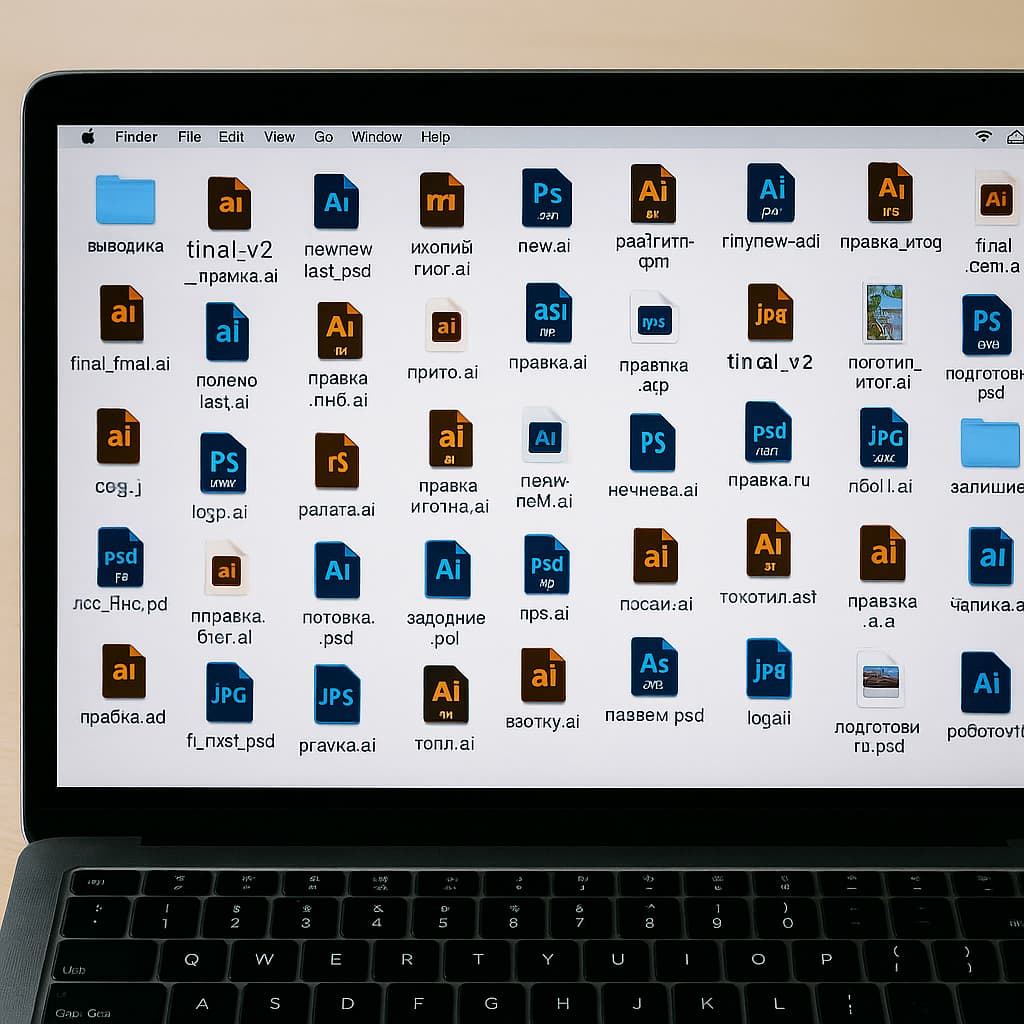
Task: Select the задодние .pol file
Action: [447, 569]
